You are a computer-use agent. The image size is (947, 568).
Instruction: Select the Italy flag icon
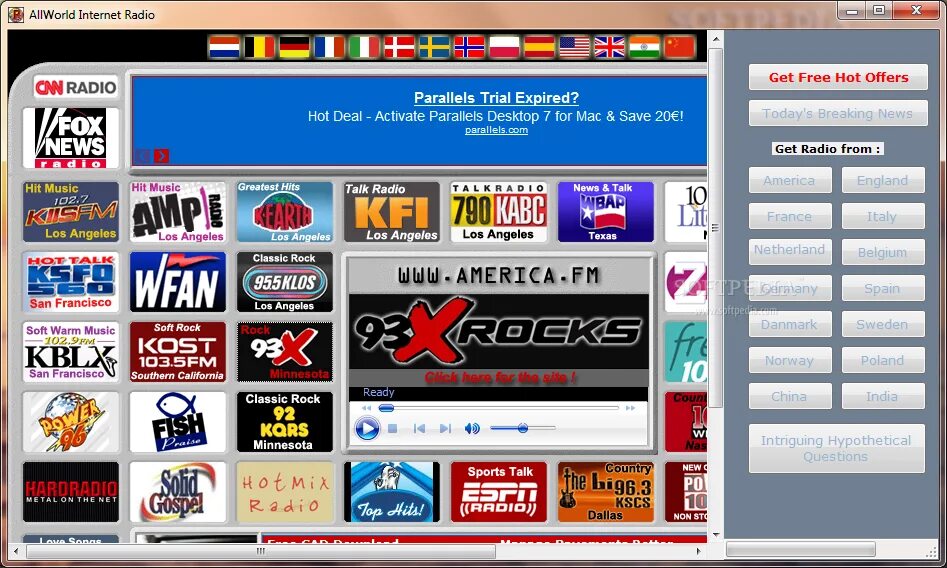[x=364, y=47]
